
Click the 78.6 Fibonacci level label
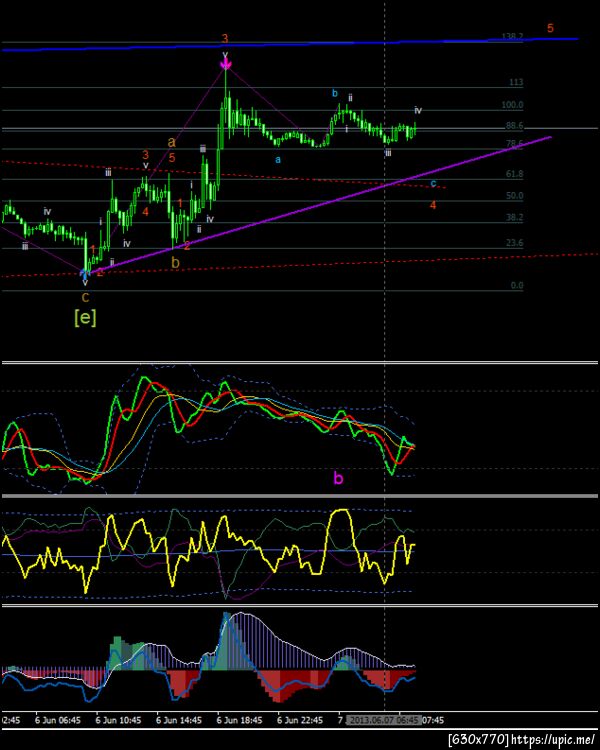tap(514, 143)
